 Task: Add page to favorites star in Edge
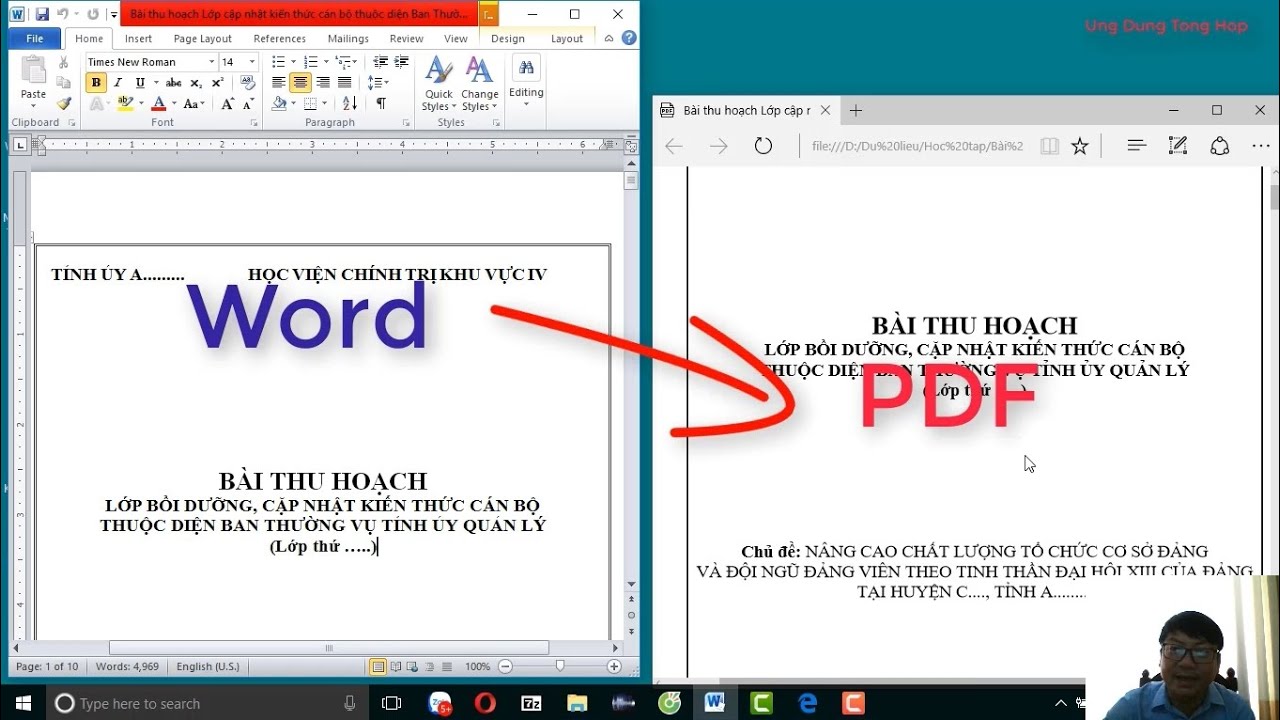pyautogui.click(x=1080, y=146)
